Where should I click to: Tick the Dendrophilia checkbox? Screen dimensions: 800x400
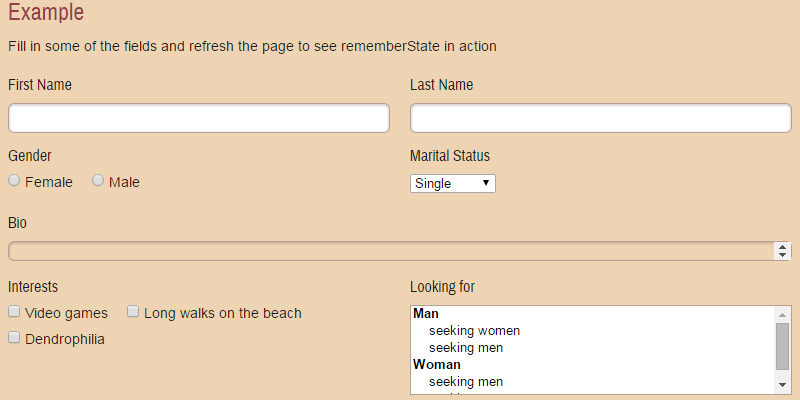click(x=14, y=338)
